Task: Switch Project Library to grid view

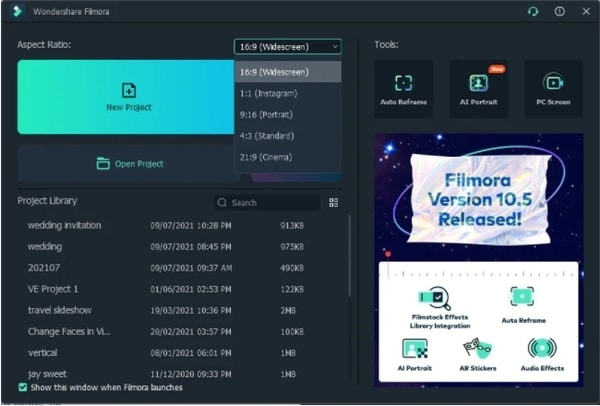Action: pos(333,202)
